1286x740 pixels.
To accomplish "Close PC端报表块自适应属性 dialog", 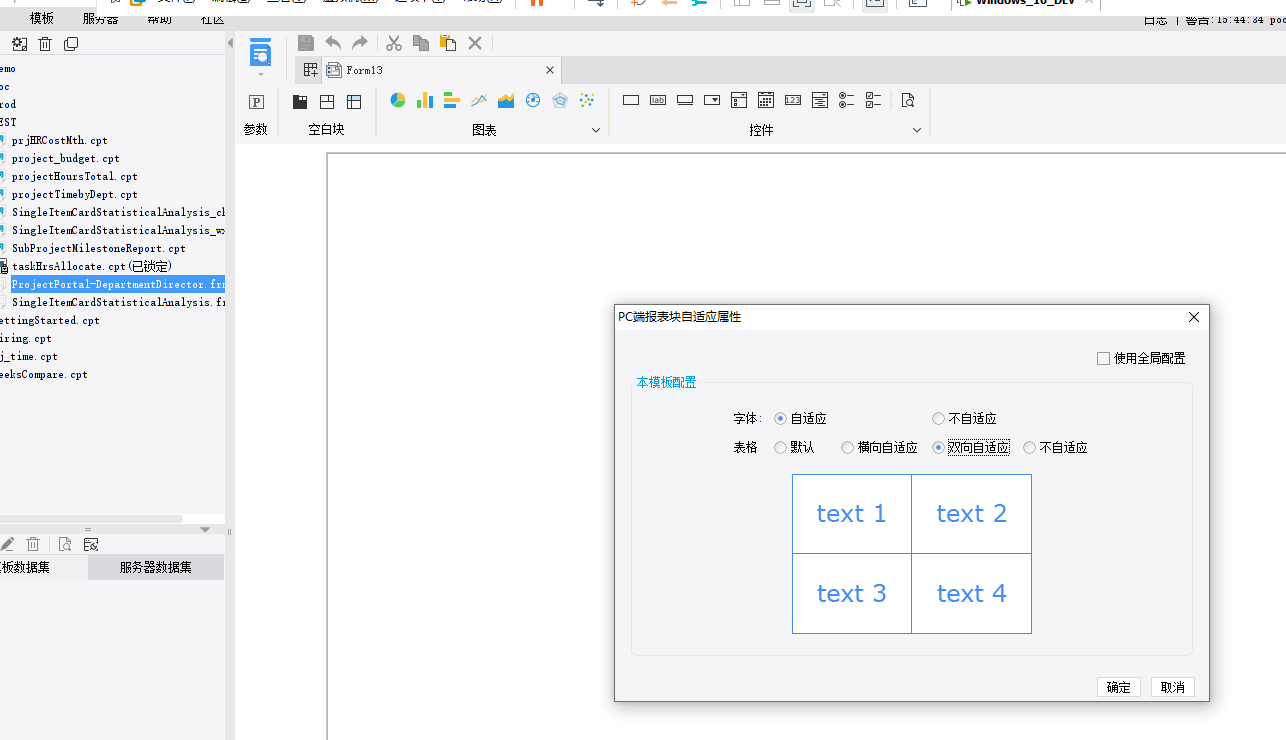I will (x=1193, y=317).
